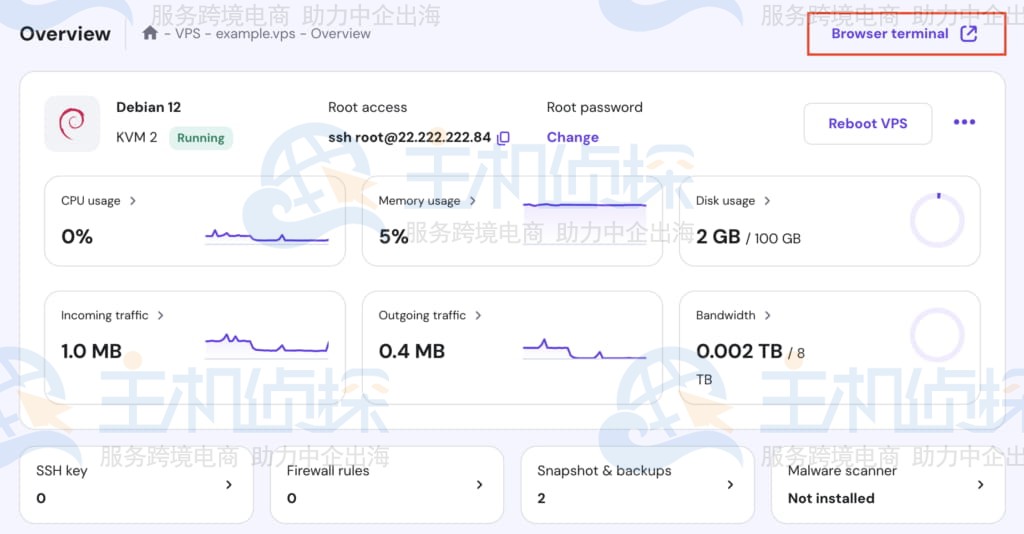Open Snapshot & backups card
Image resolution: width=1024 pixels, height=534 pixels.
(x=637, y=484)
